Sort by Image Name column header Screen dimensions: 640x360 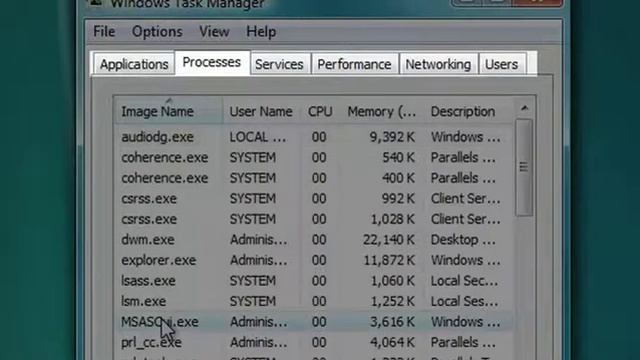[168, 111]
